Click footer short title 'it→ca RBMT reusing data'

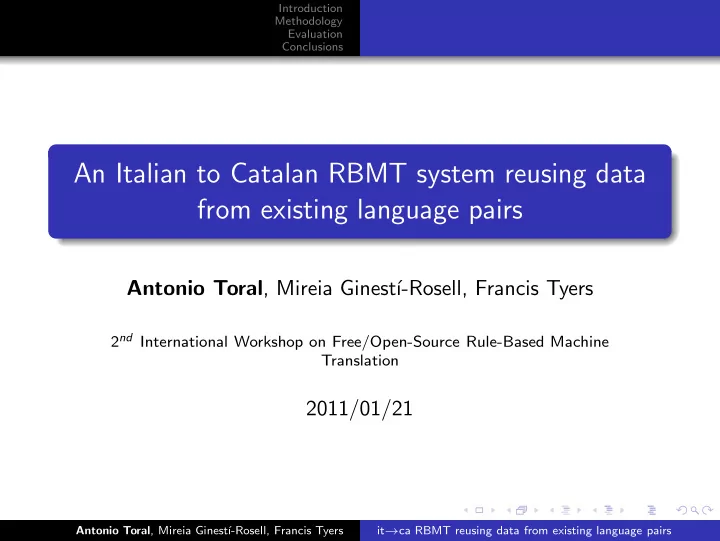pyautogui.click(x=524, y=531)
